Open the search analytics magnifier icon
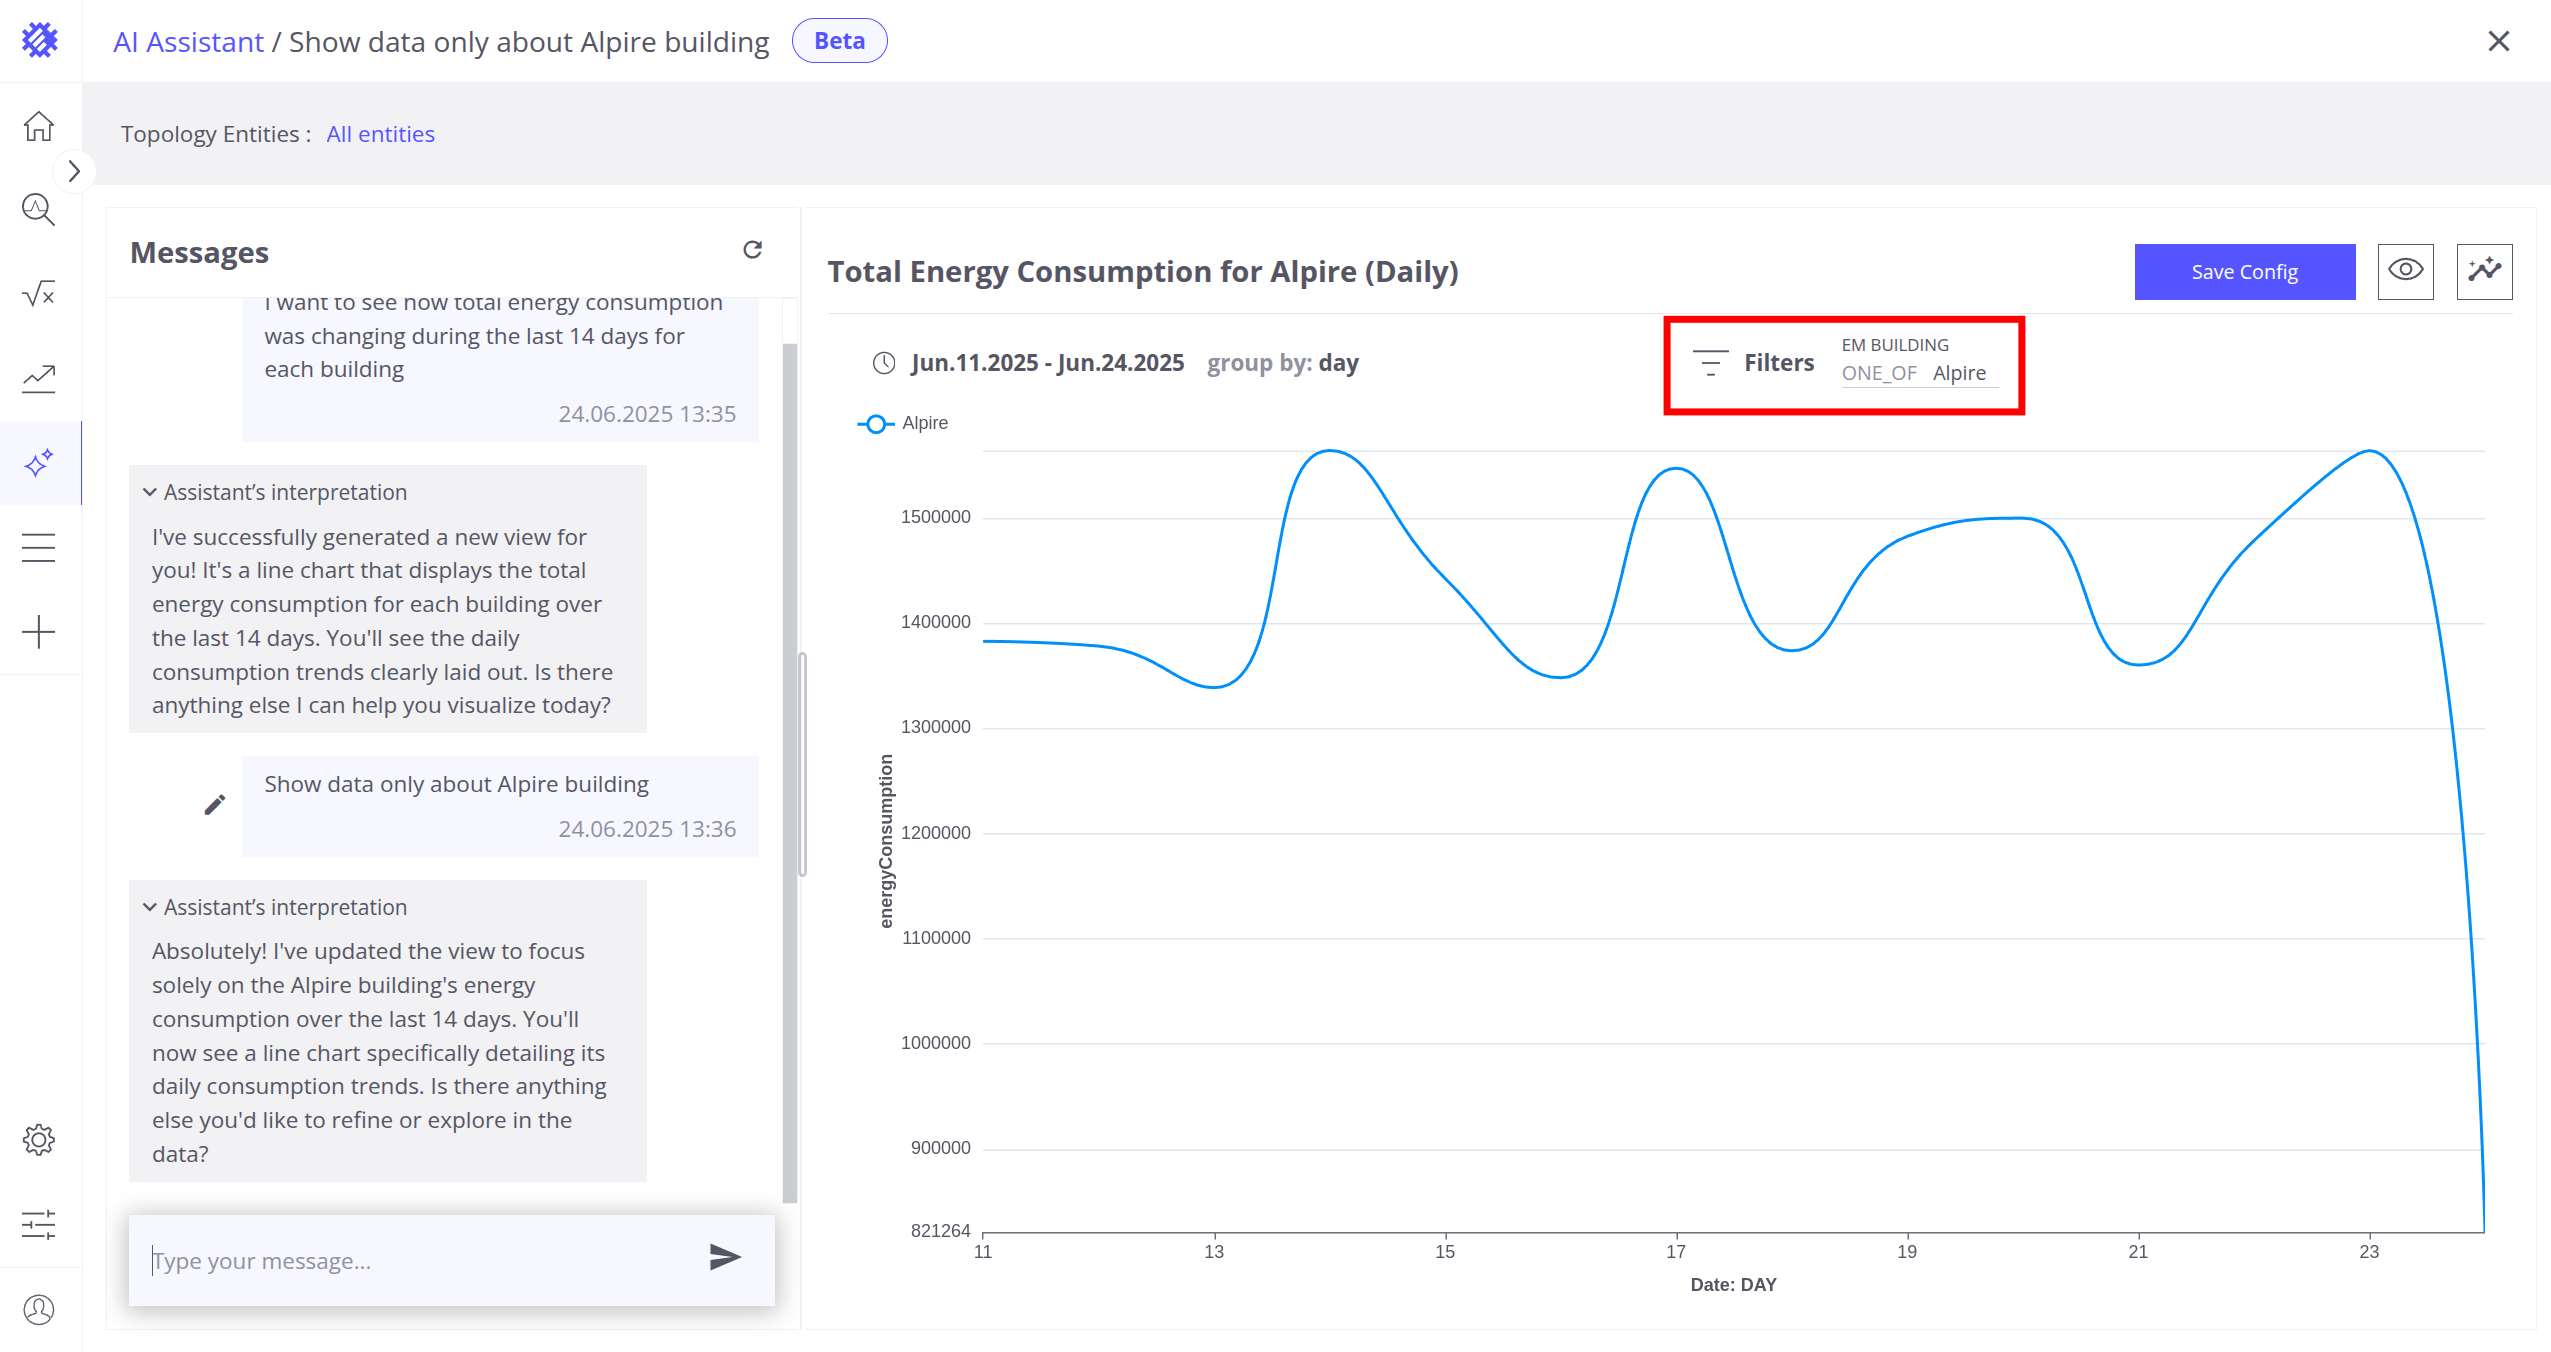This screenshot has height=1352, width=2551. [x=39, y=210]
